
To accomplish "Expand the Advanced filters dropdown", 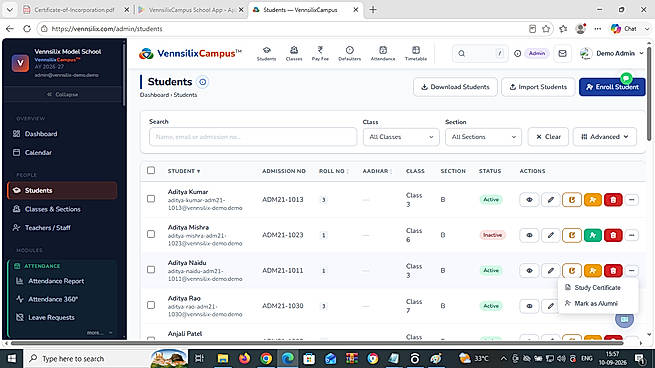I will tap(605, 137).
